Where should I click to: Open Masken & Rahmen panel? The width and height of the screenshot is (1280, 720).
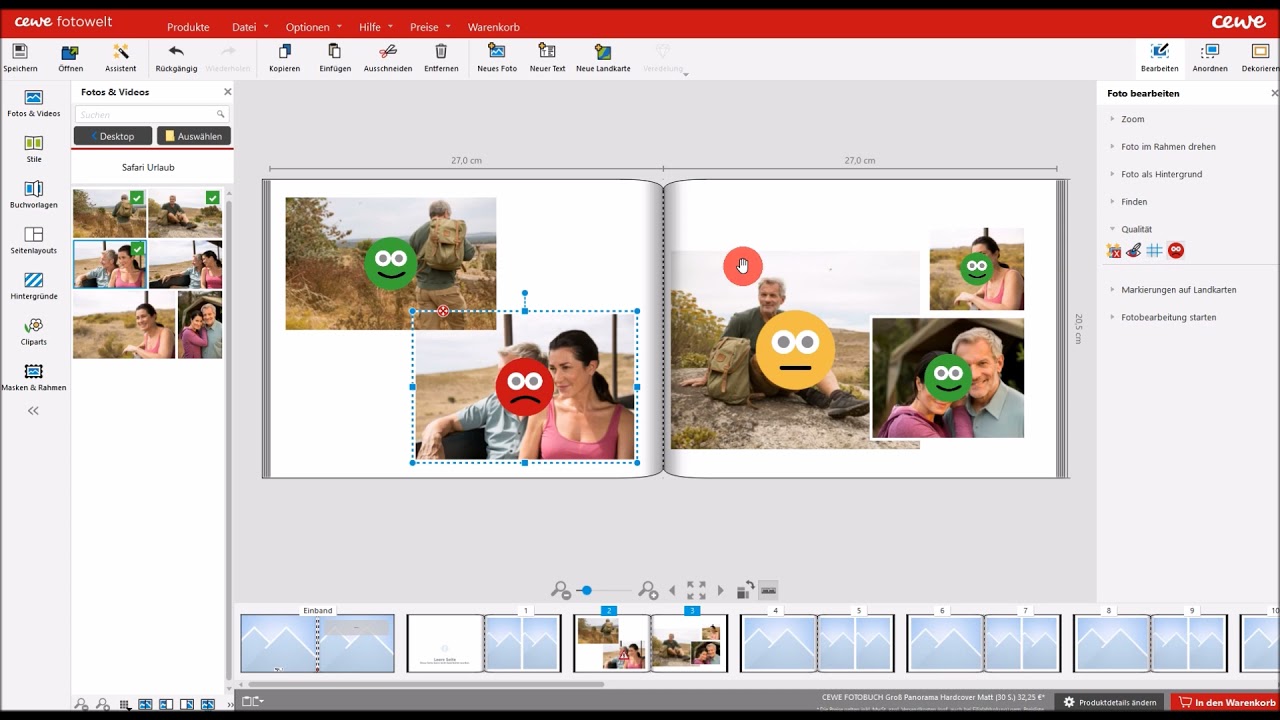[34, 377]
